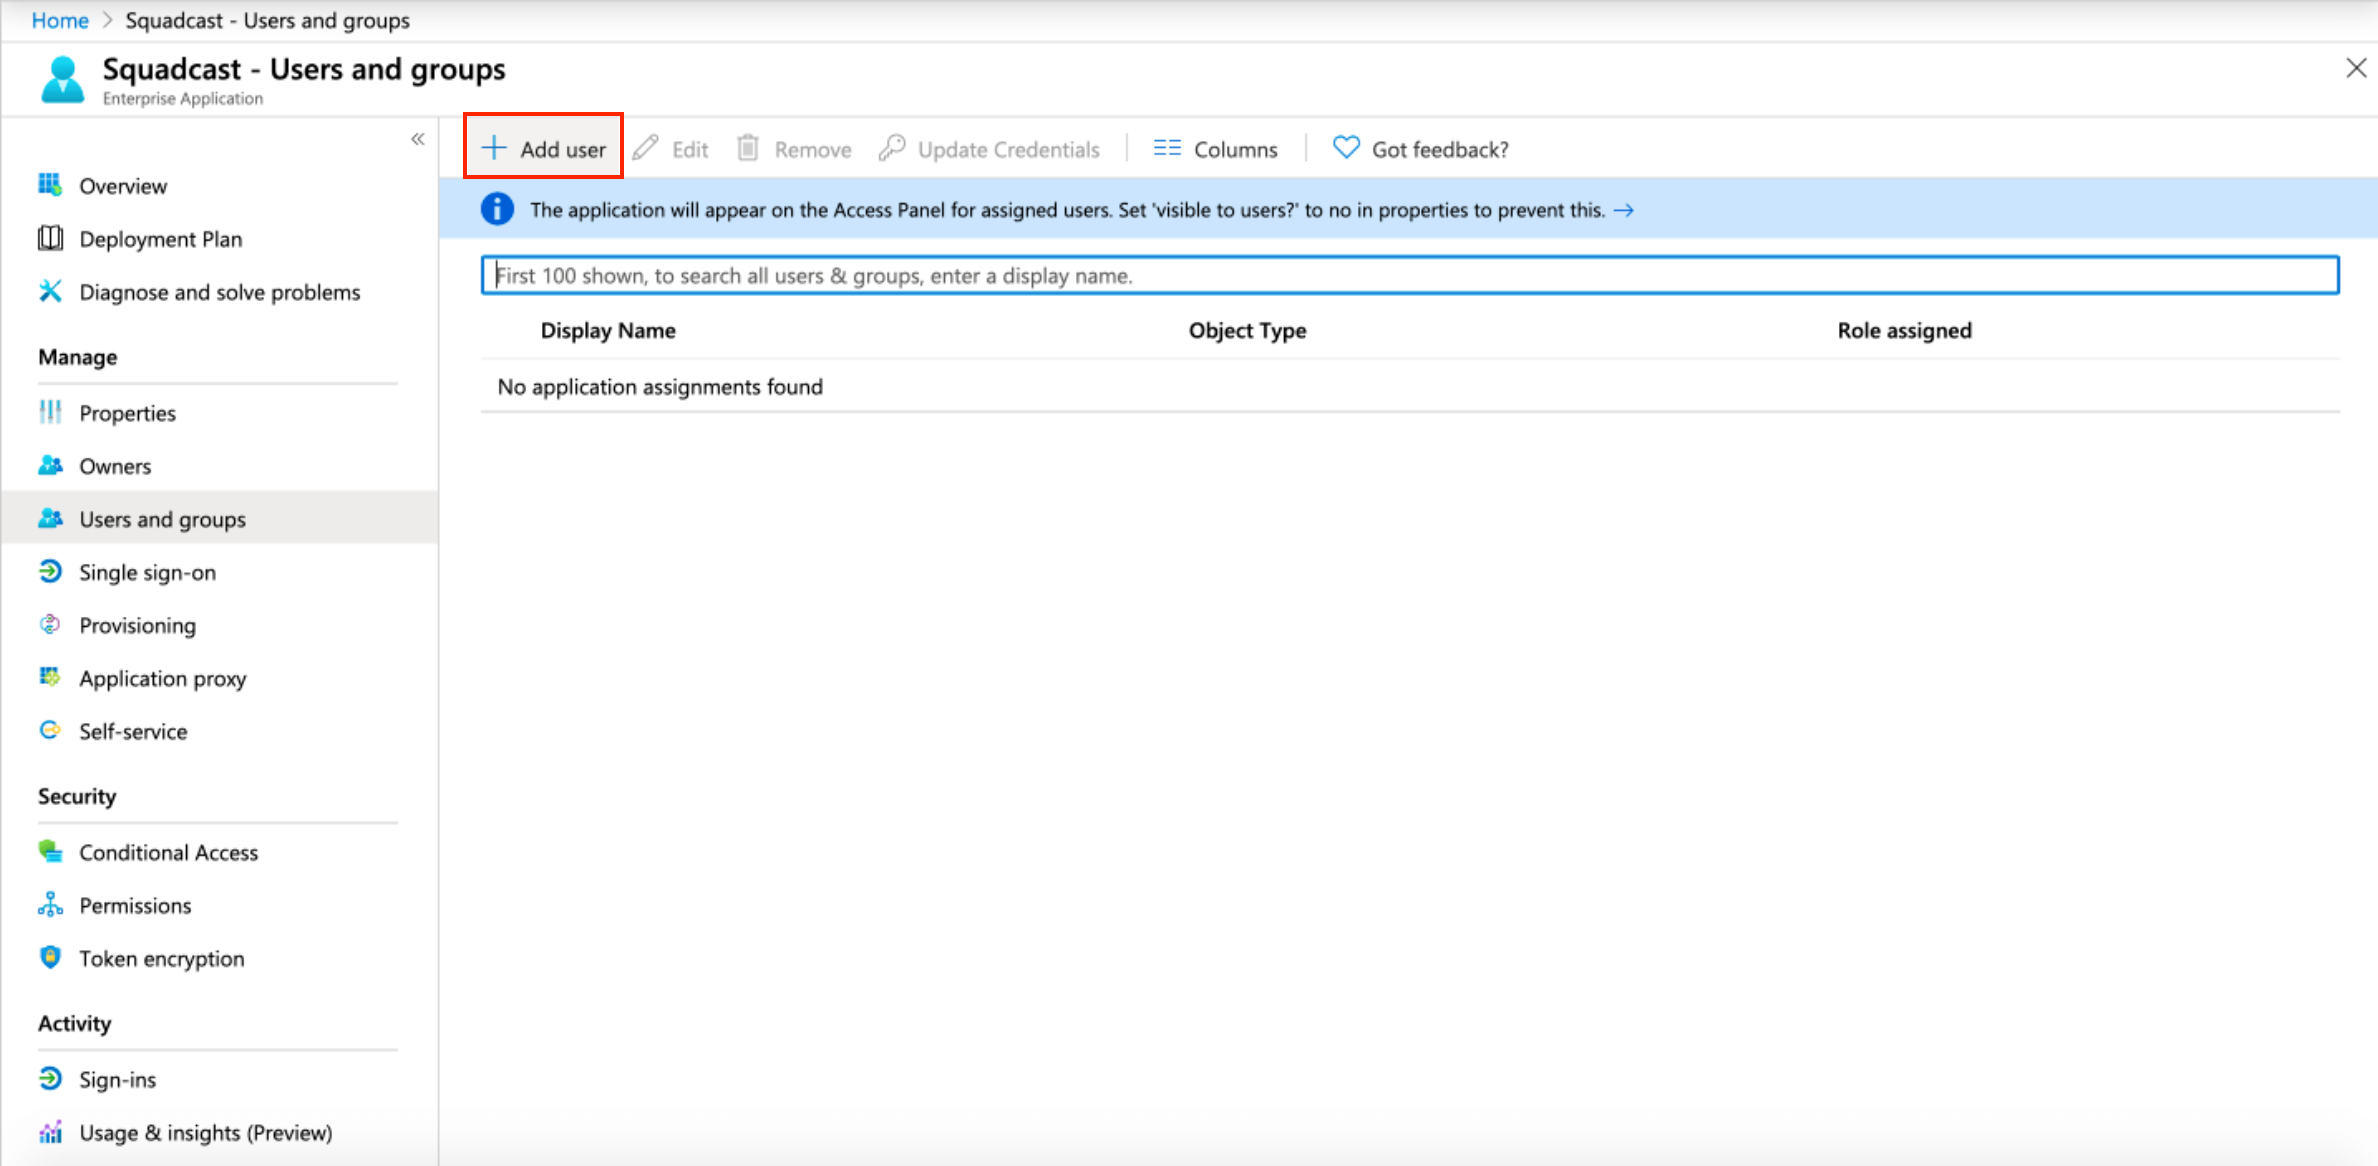
Task: Click the Token encryption shield icon
Action: (50, 957)
